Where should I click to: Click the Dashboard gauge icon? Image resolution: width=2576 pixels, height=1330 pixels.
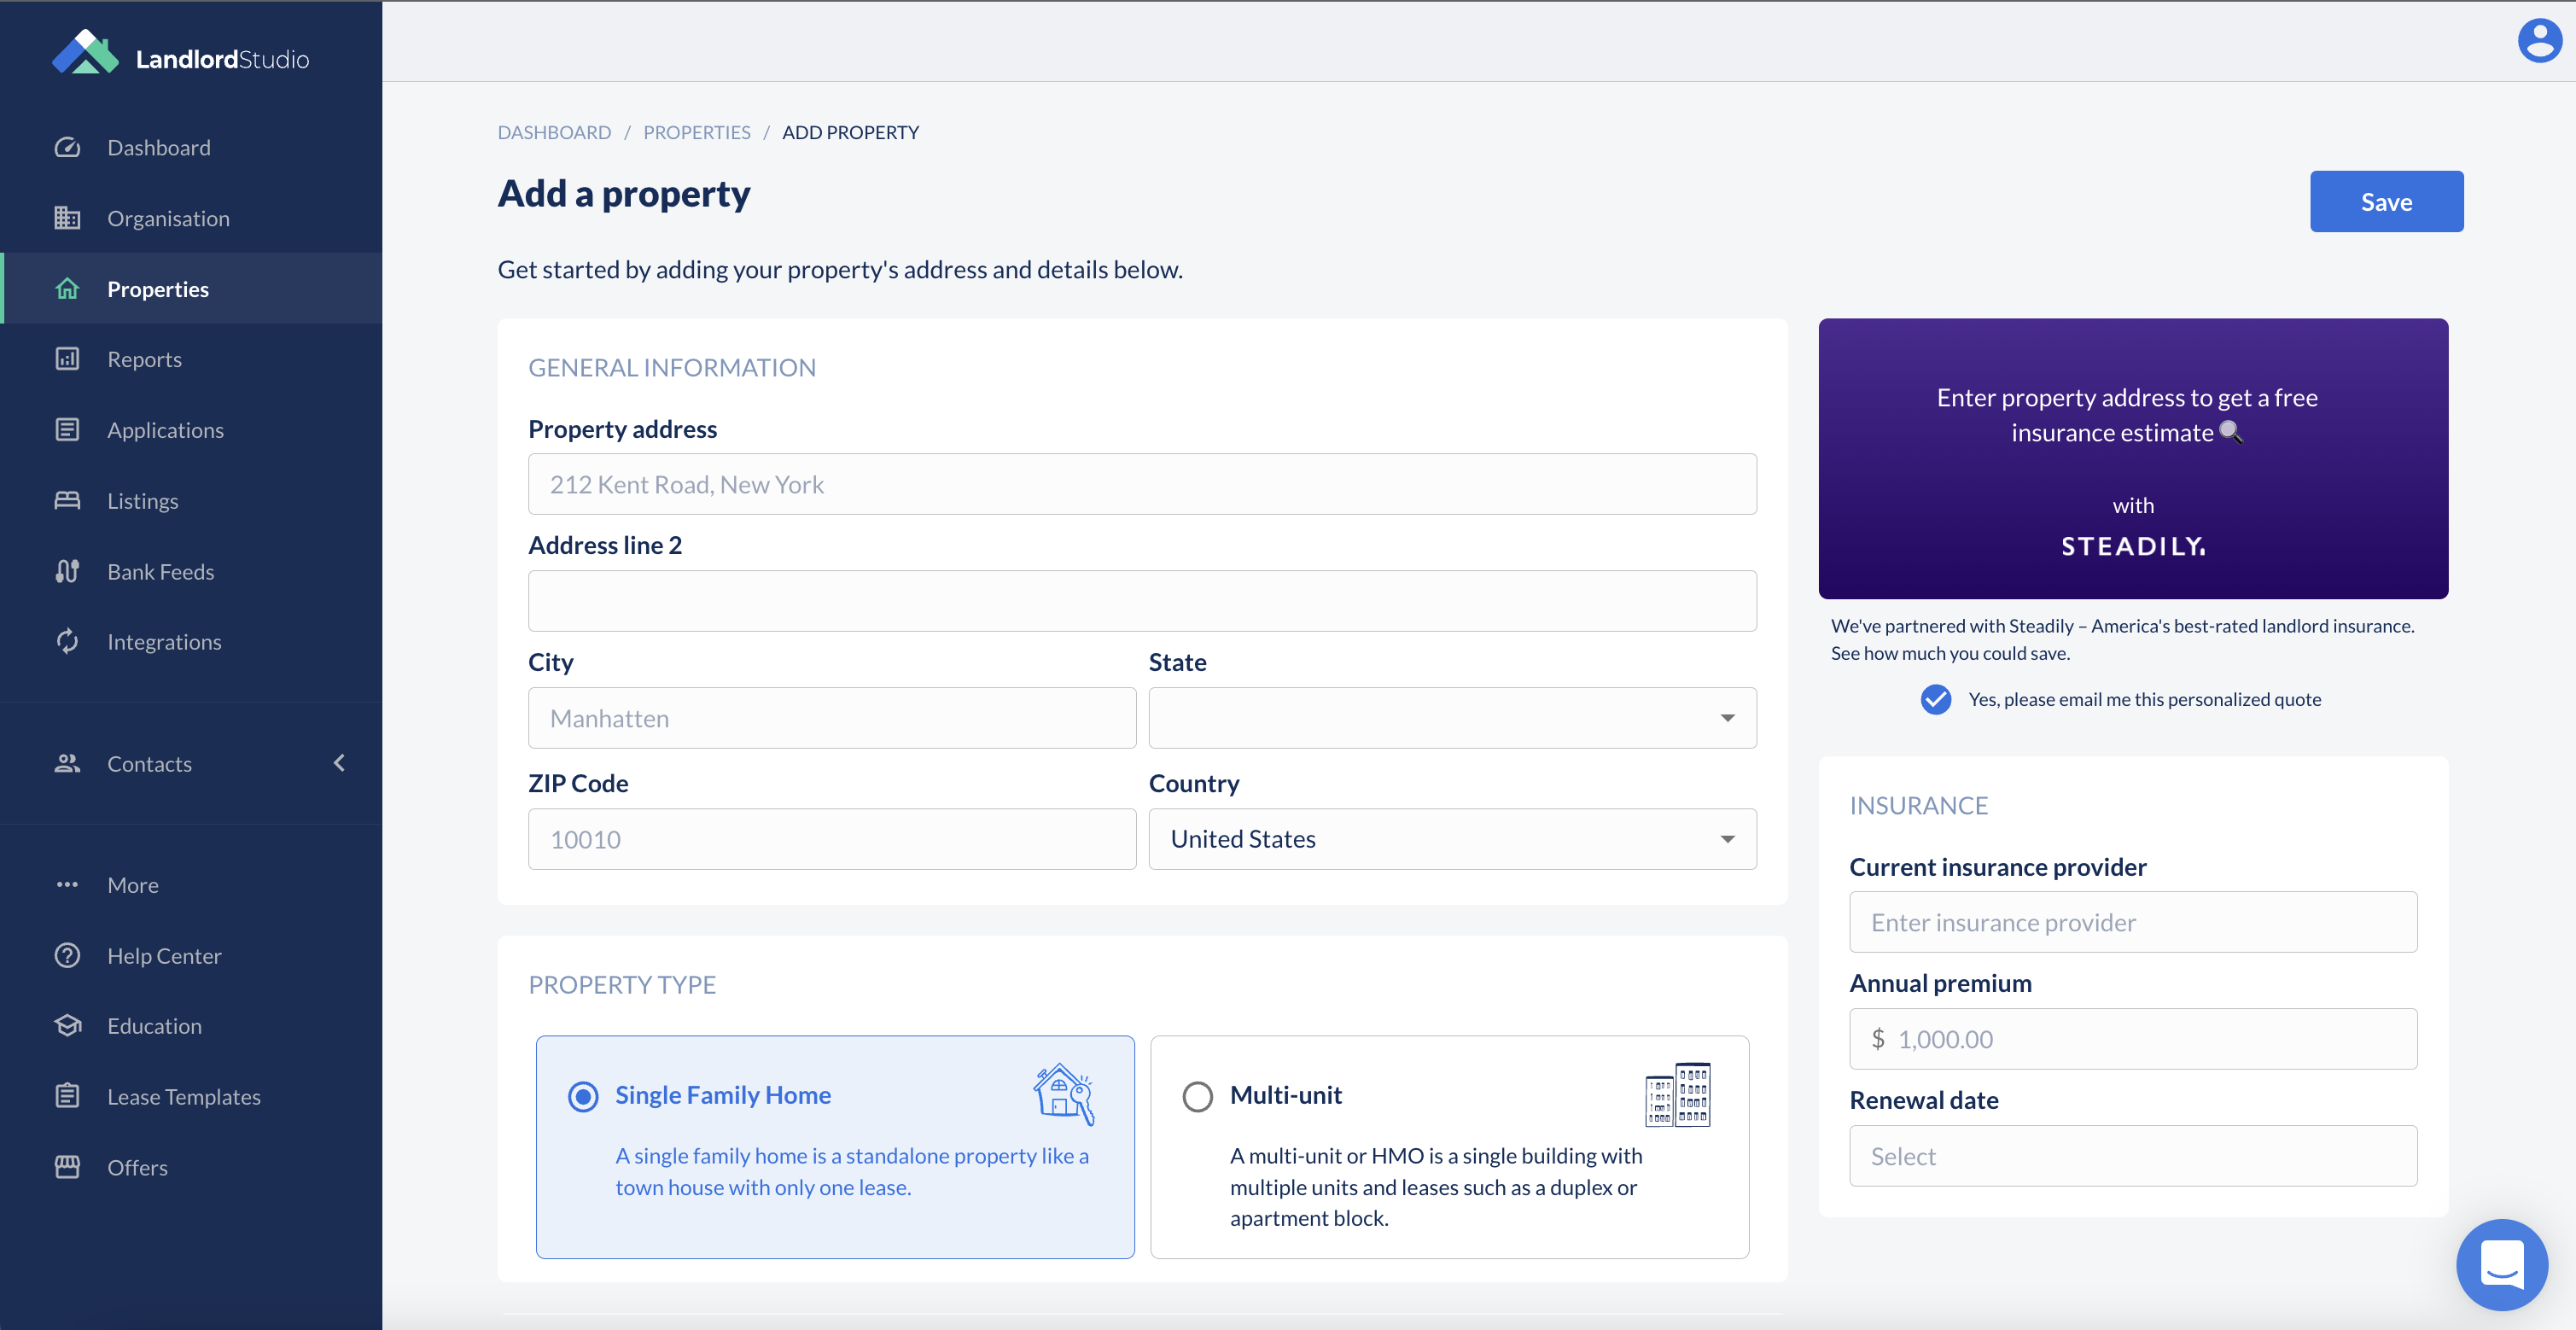tap(67, 148)
